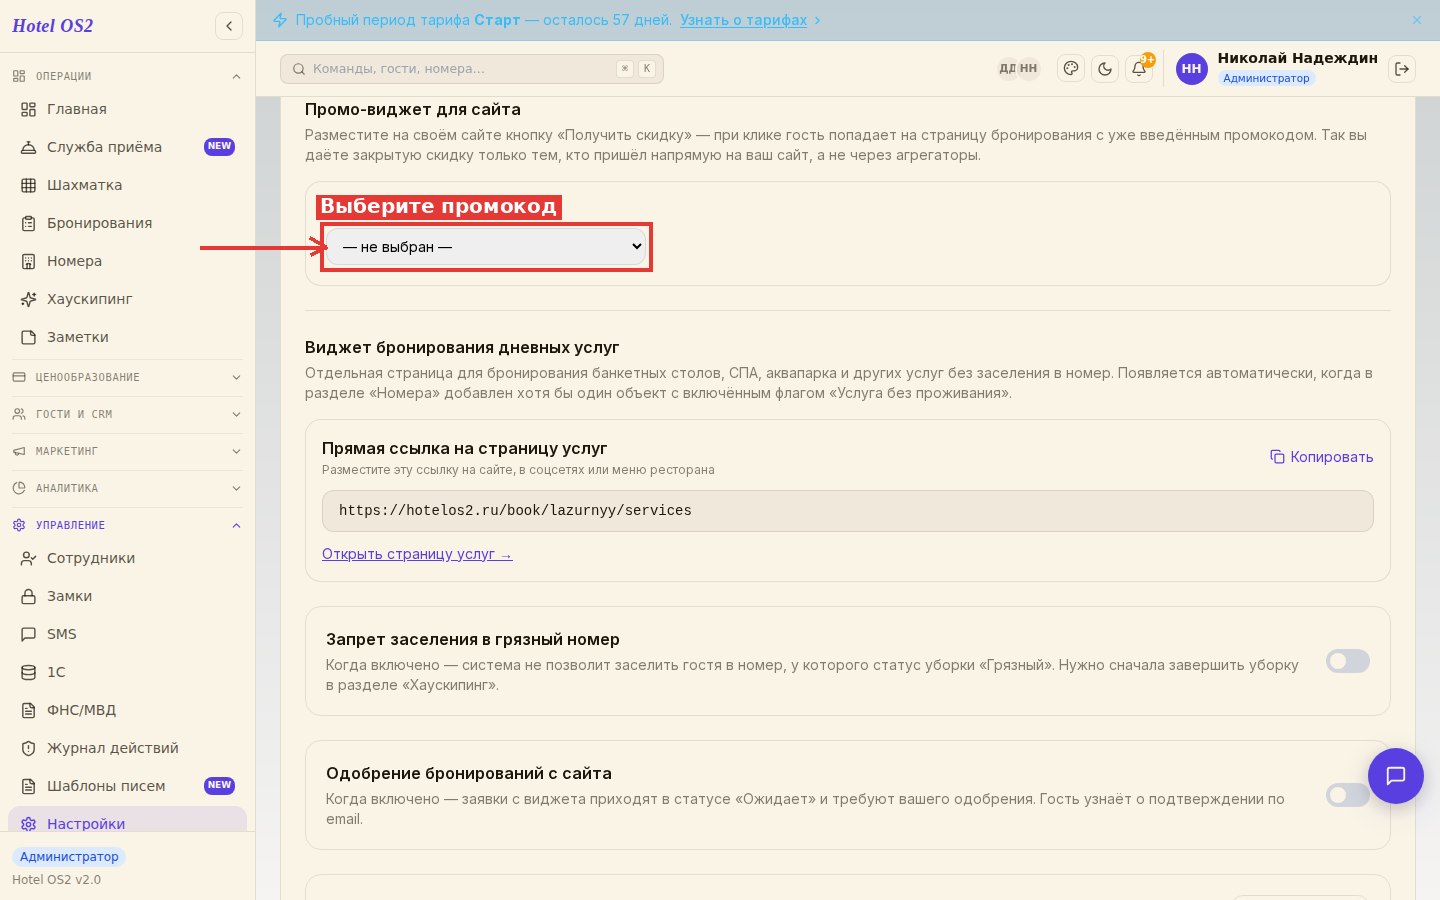The image size is (1440, 900).
Task: Toggle approval of website bookings
Action: point(1348,795)
